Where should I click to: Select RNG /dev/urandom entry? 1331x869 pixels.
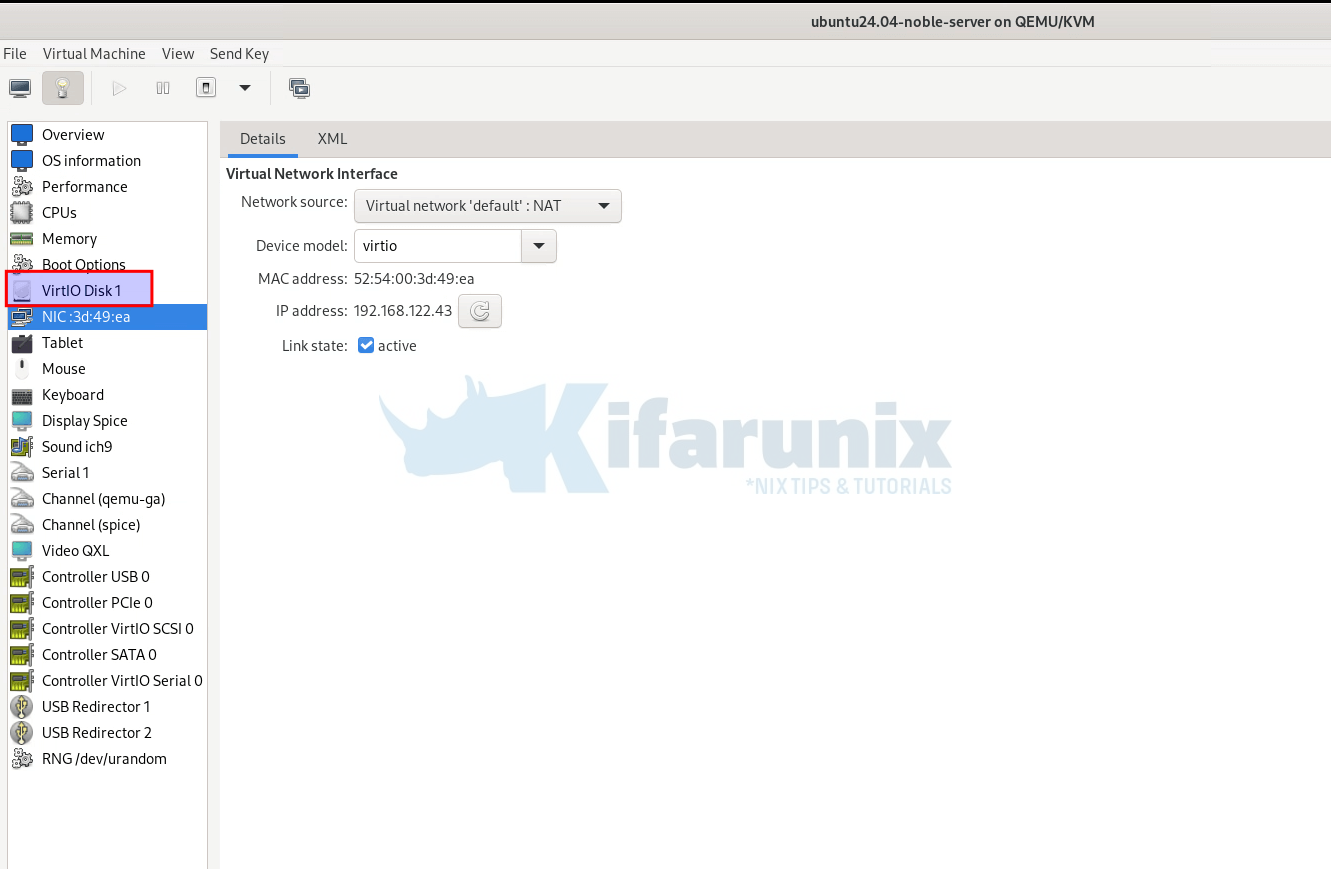tap(108, 759)
